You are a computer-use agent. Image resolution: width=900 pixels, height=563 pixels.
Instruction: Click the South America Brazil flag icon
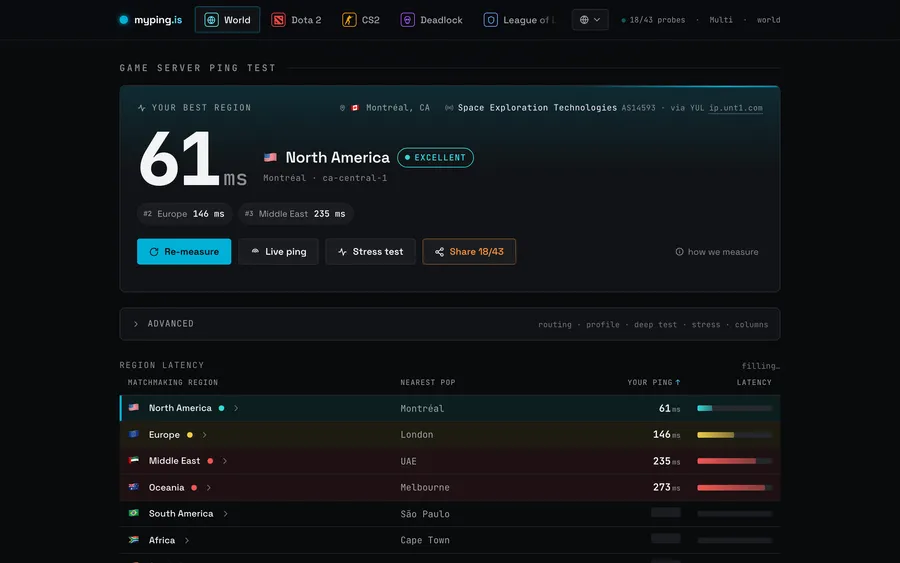pyautogui.click(x=134, y=513)
